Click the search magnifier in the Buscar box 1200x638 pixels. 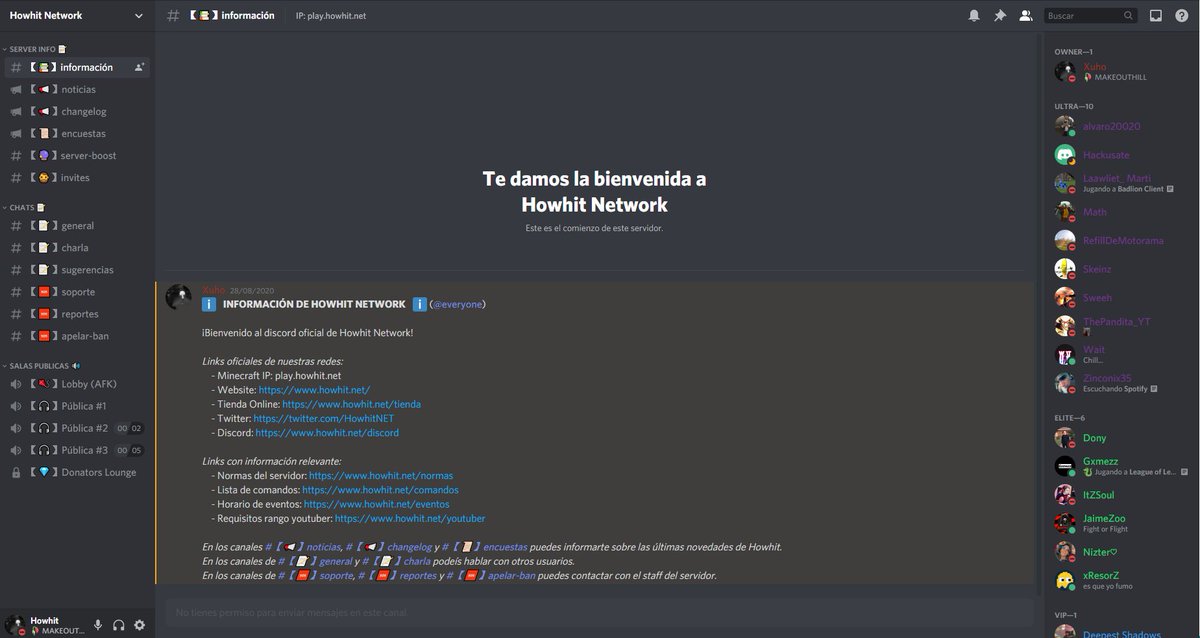1129,15
